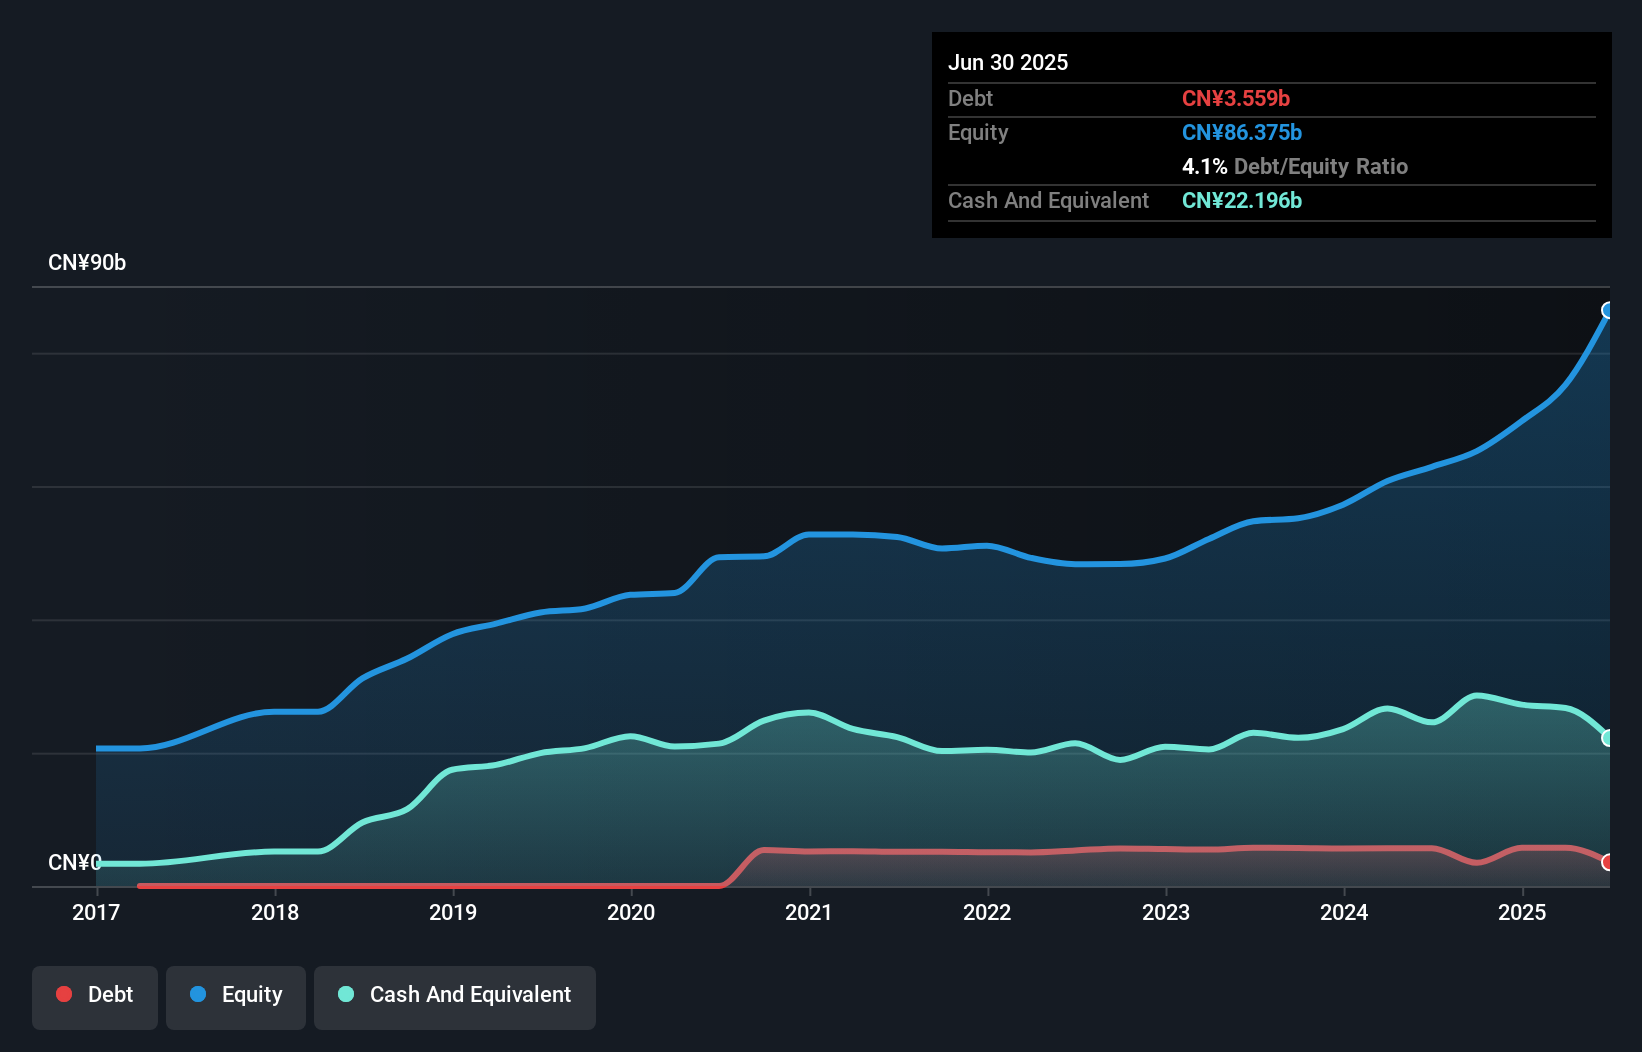Click the teal Cash And Equivalent dot icon
Screen dimensions: 1642x1052
[345, 994]
